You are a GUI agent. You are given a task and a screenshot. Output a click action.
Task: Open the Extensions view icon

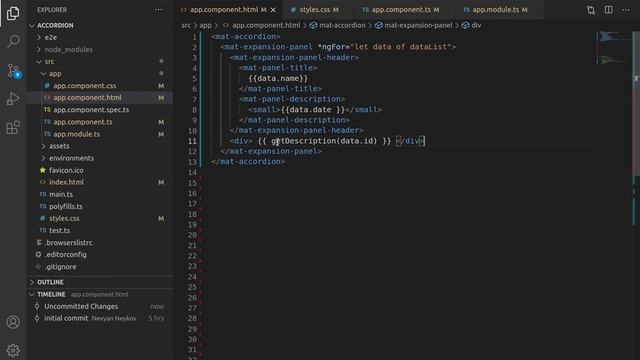tap(13, 127)
